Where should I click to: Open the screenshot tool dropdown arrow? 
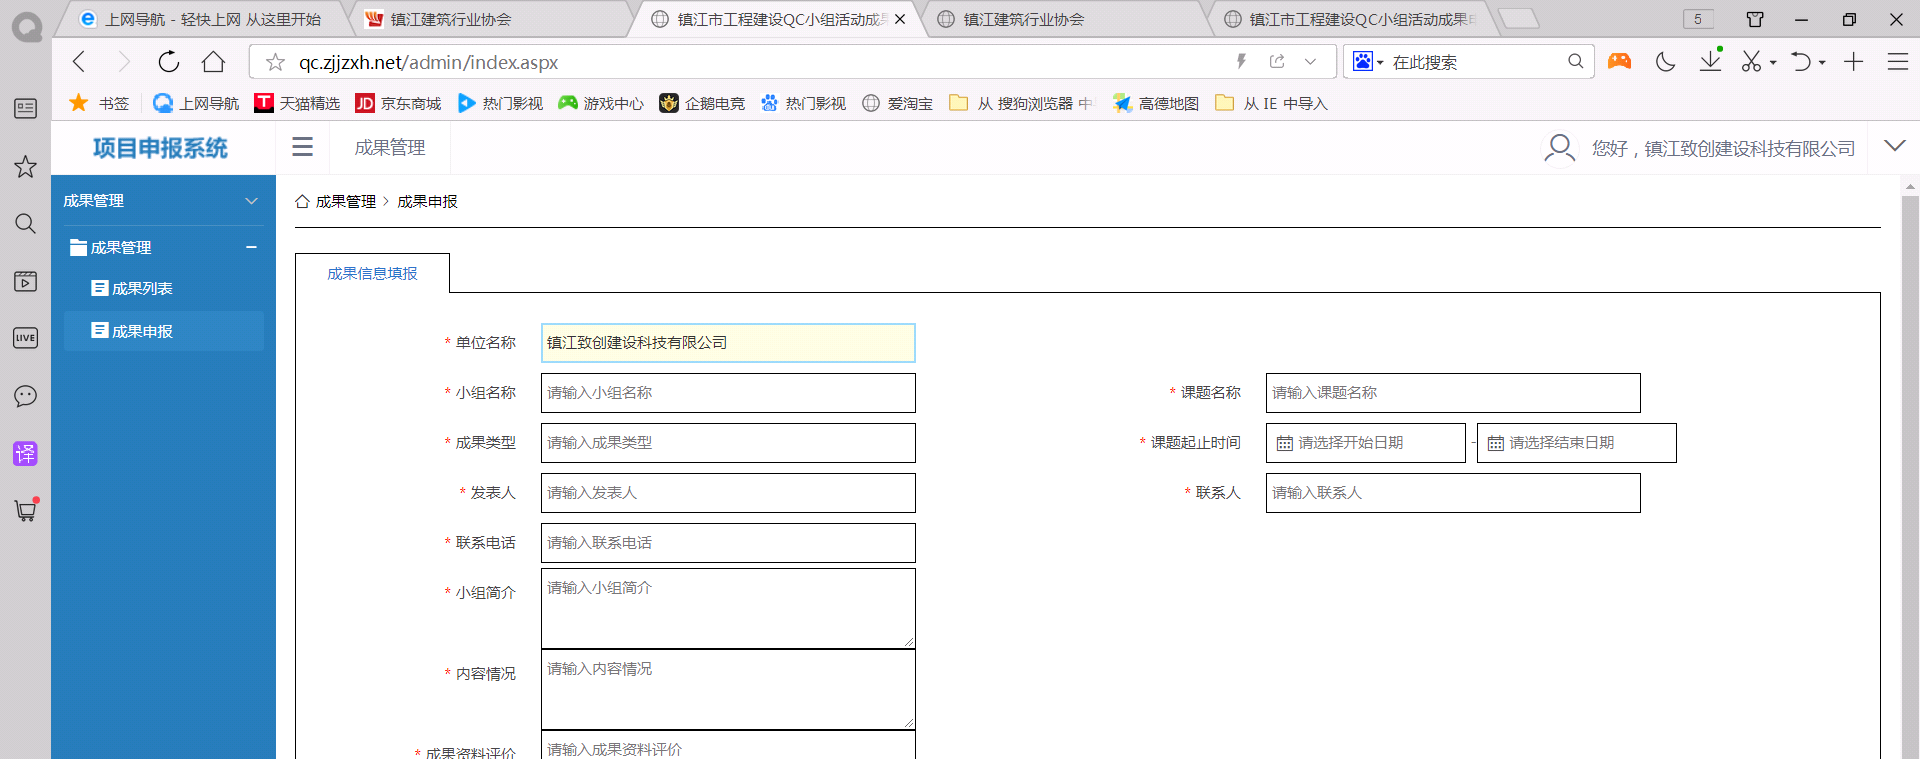point(1773,62)
